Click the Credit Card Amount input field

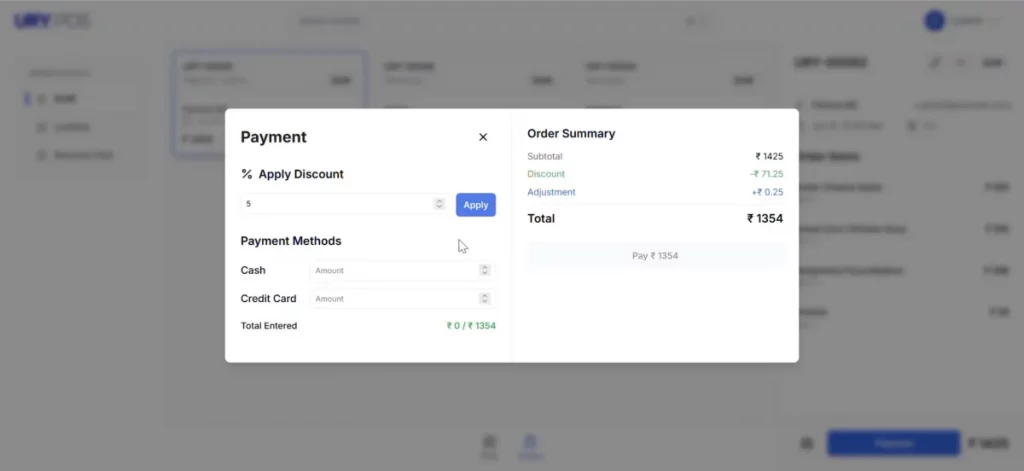pos(402,299)
